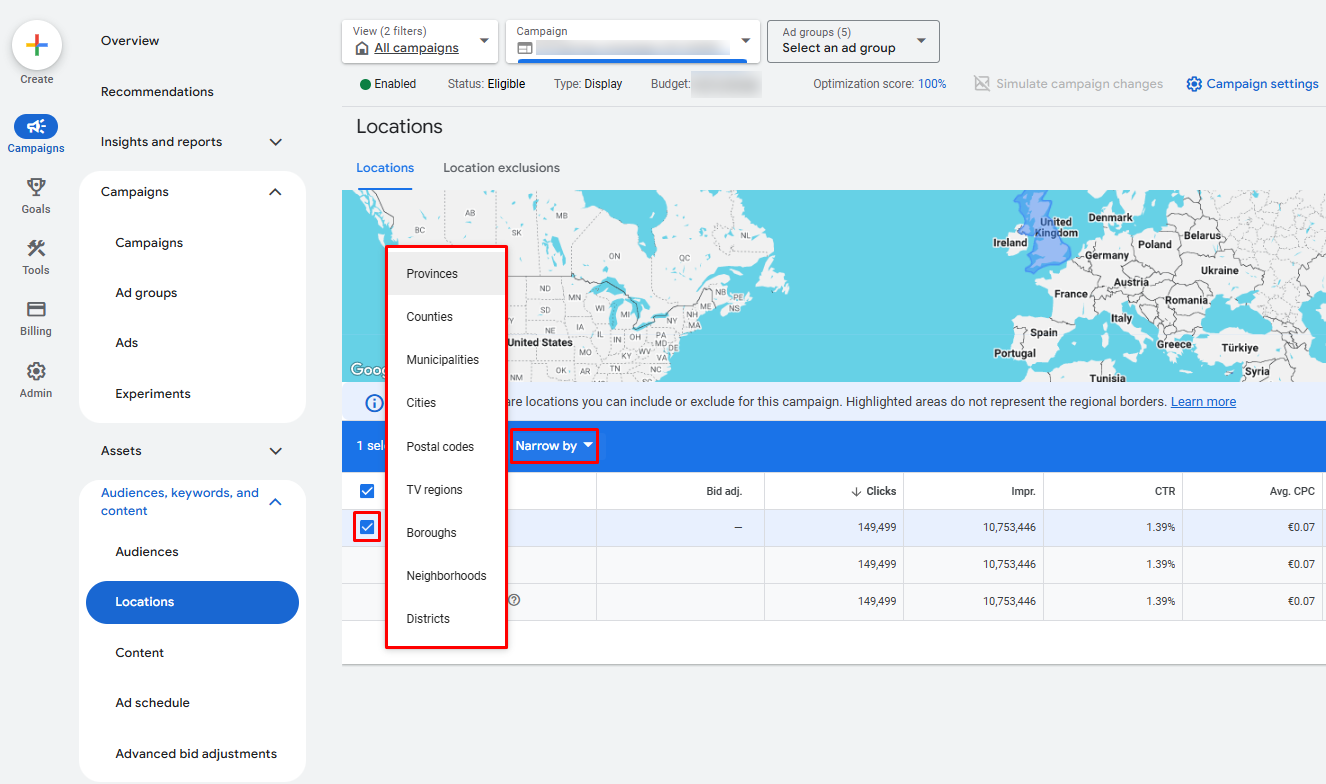The height and width of the screenshot is (784, 1326).
Task: Toggle the header select-all checkbox
Action: pyautogui.click(x=367, y=491)
